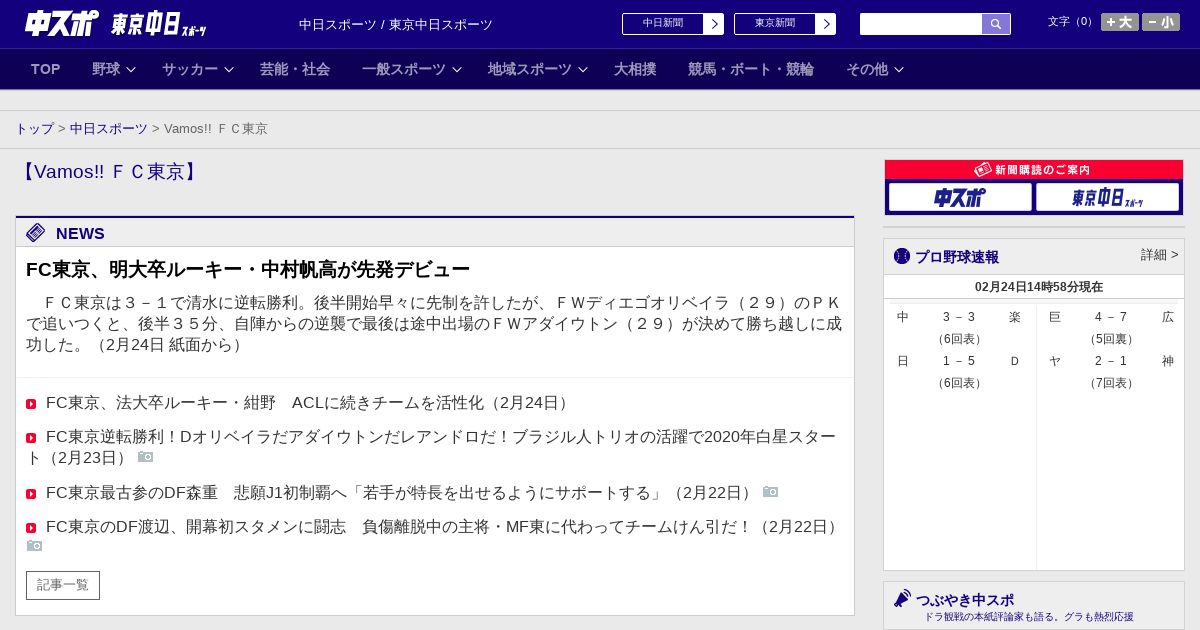The height and width of the screenshot is (630, 1200).
Task: Click the つぶやき中スポ megaphone icon
Action: pos(903,598)
